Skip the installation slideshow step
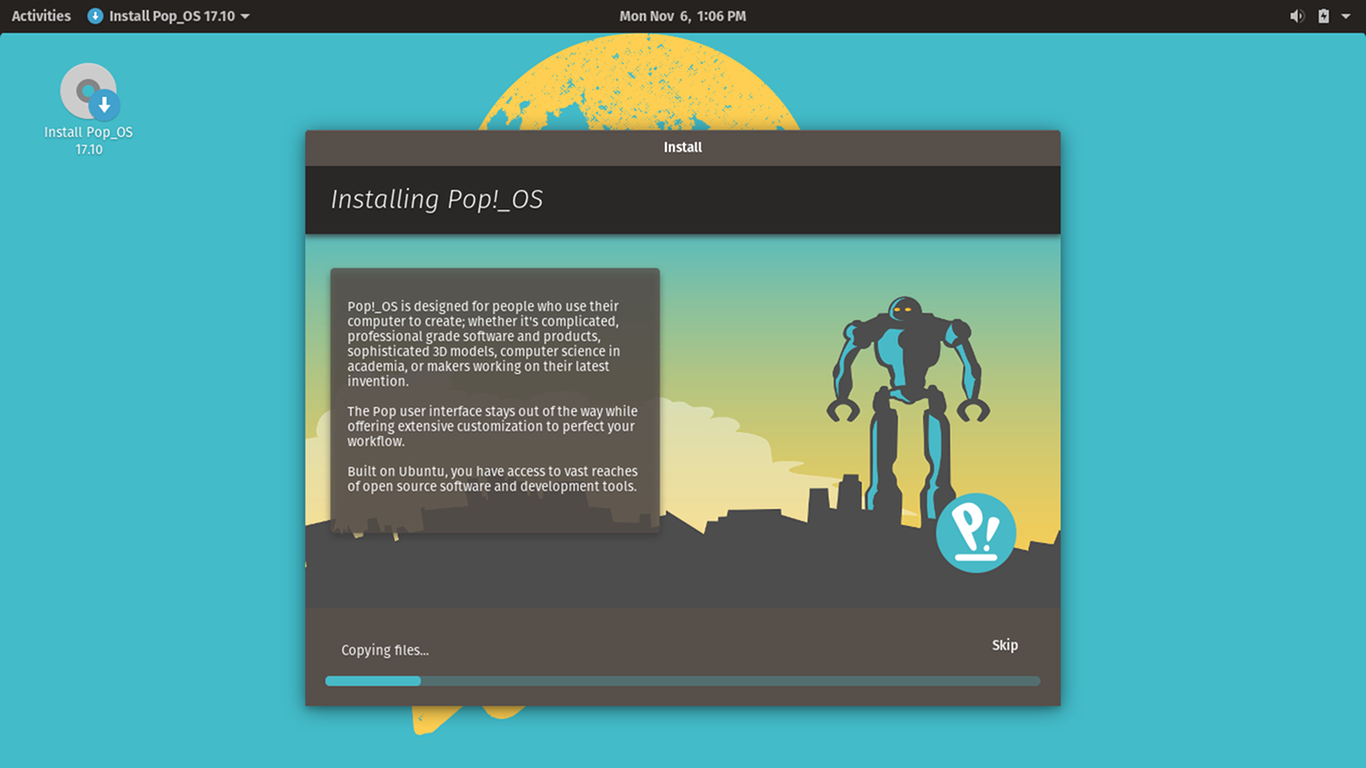The height and width of the screenshot is (768, 1366). pyautogui.click(x=1005, y=645)
